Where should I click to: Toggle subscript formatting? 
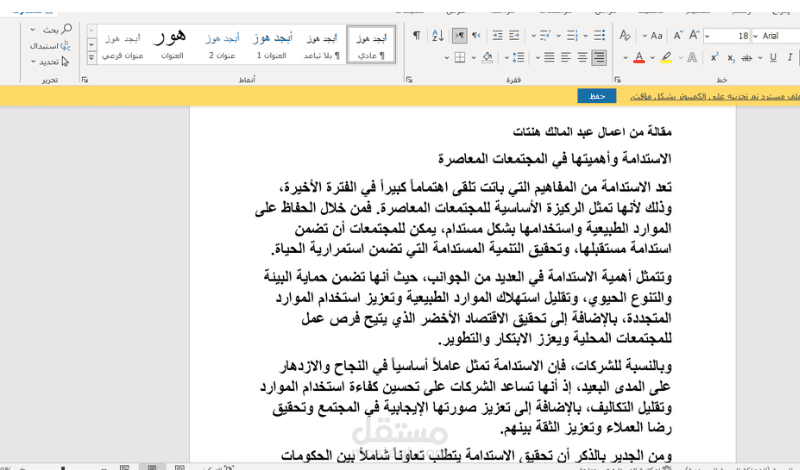[x=731, y=58]
